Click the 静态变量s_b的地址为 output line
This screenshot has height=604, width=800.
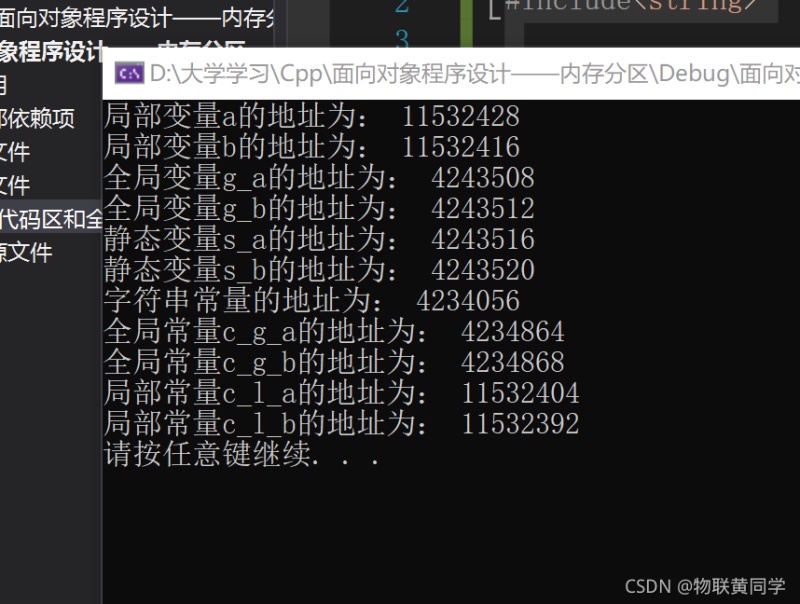tap(319, 269)
